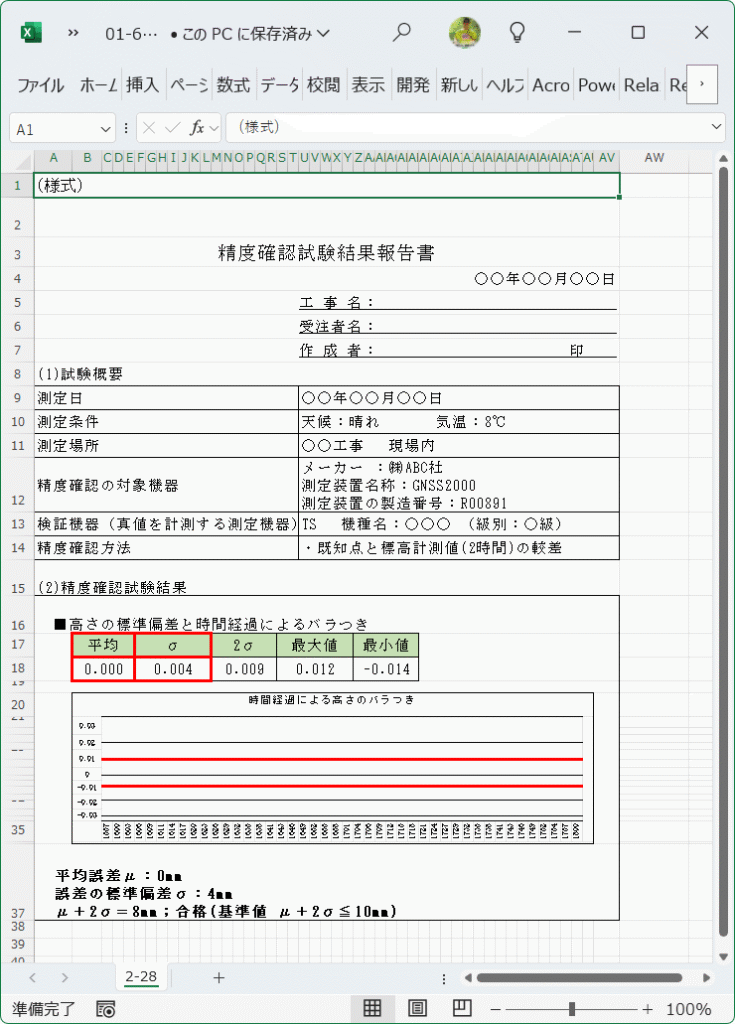Viewport: 735px width, 1024px height.
Task: Click the 最大値 header cell
Action: click(314, 645)
